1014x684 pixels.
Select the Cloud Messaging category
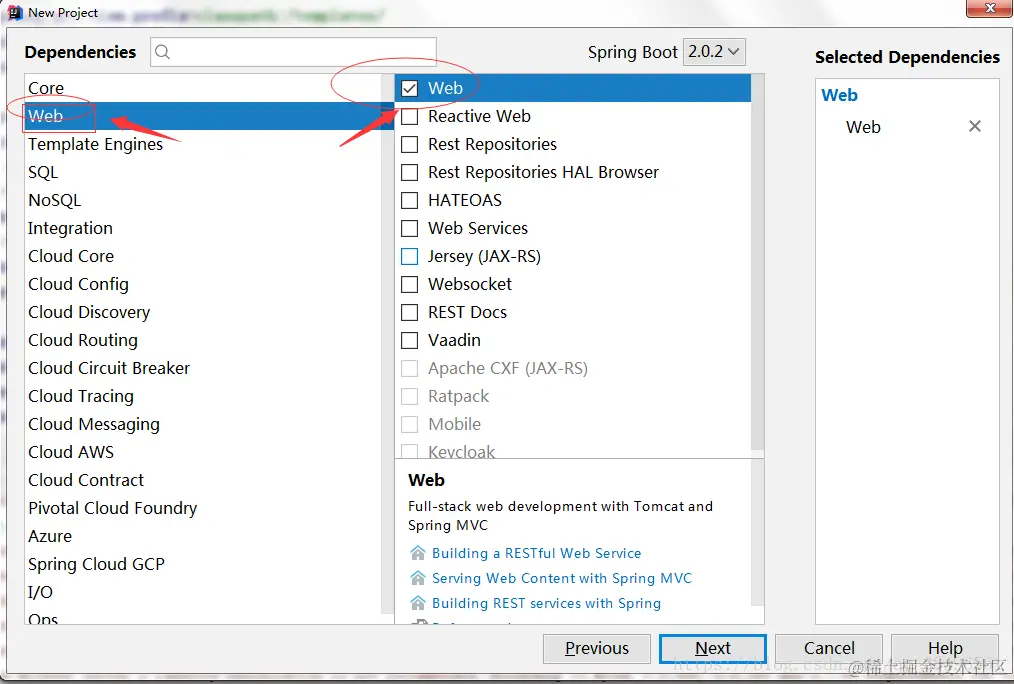[203, 424]
